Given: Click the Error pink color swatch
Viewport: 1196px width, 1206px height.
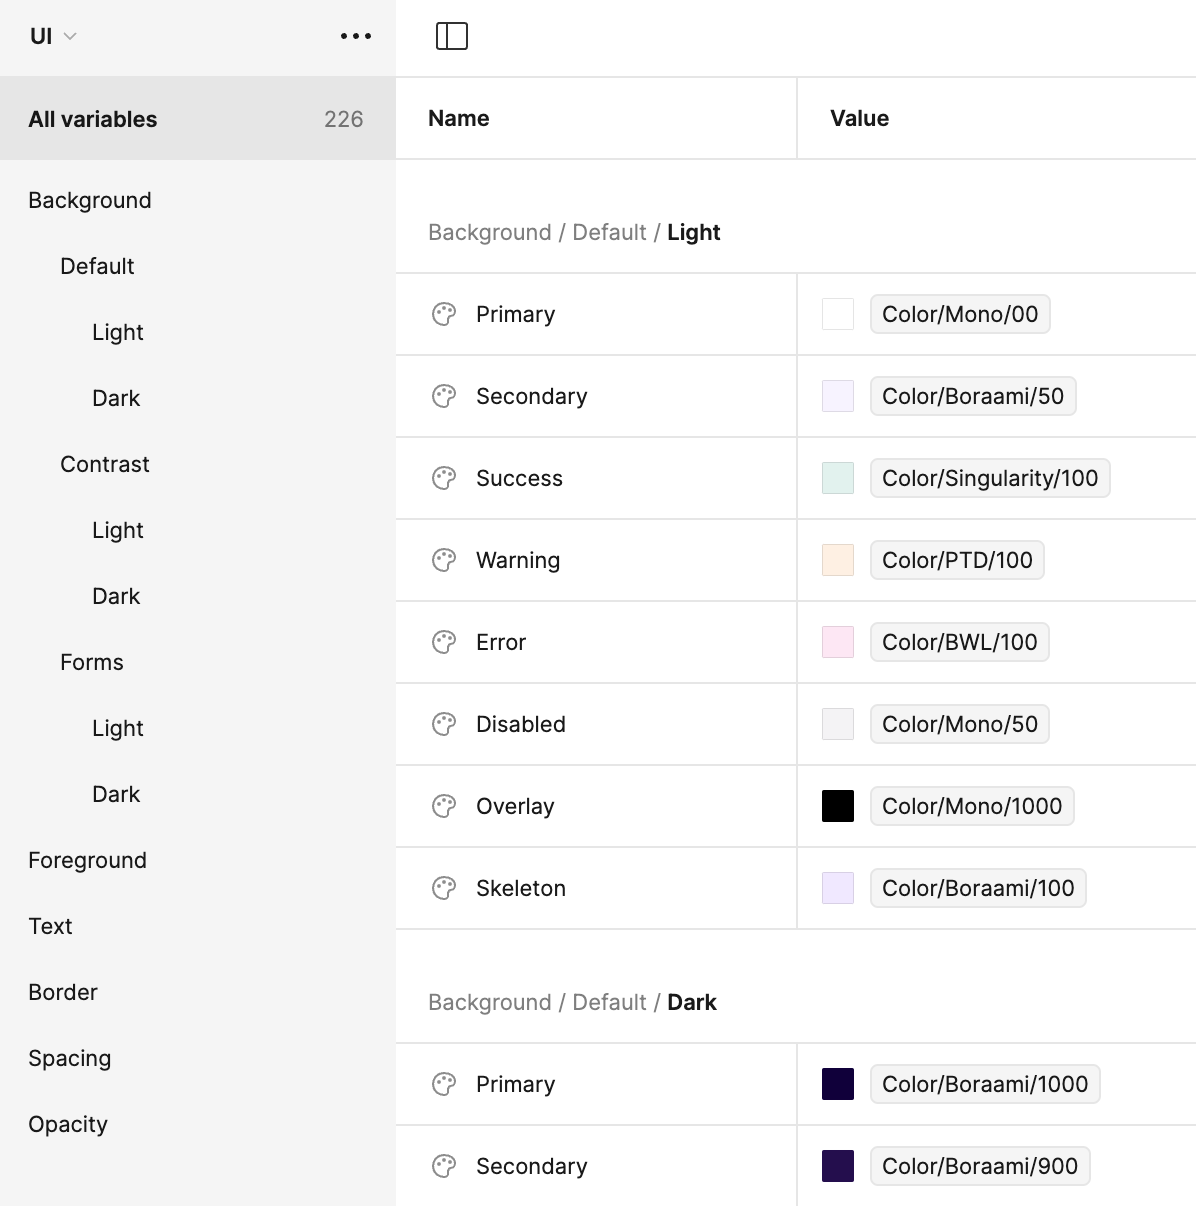Looking at the screenshot, I should (x=838, y=642).
